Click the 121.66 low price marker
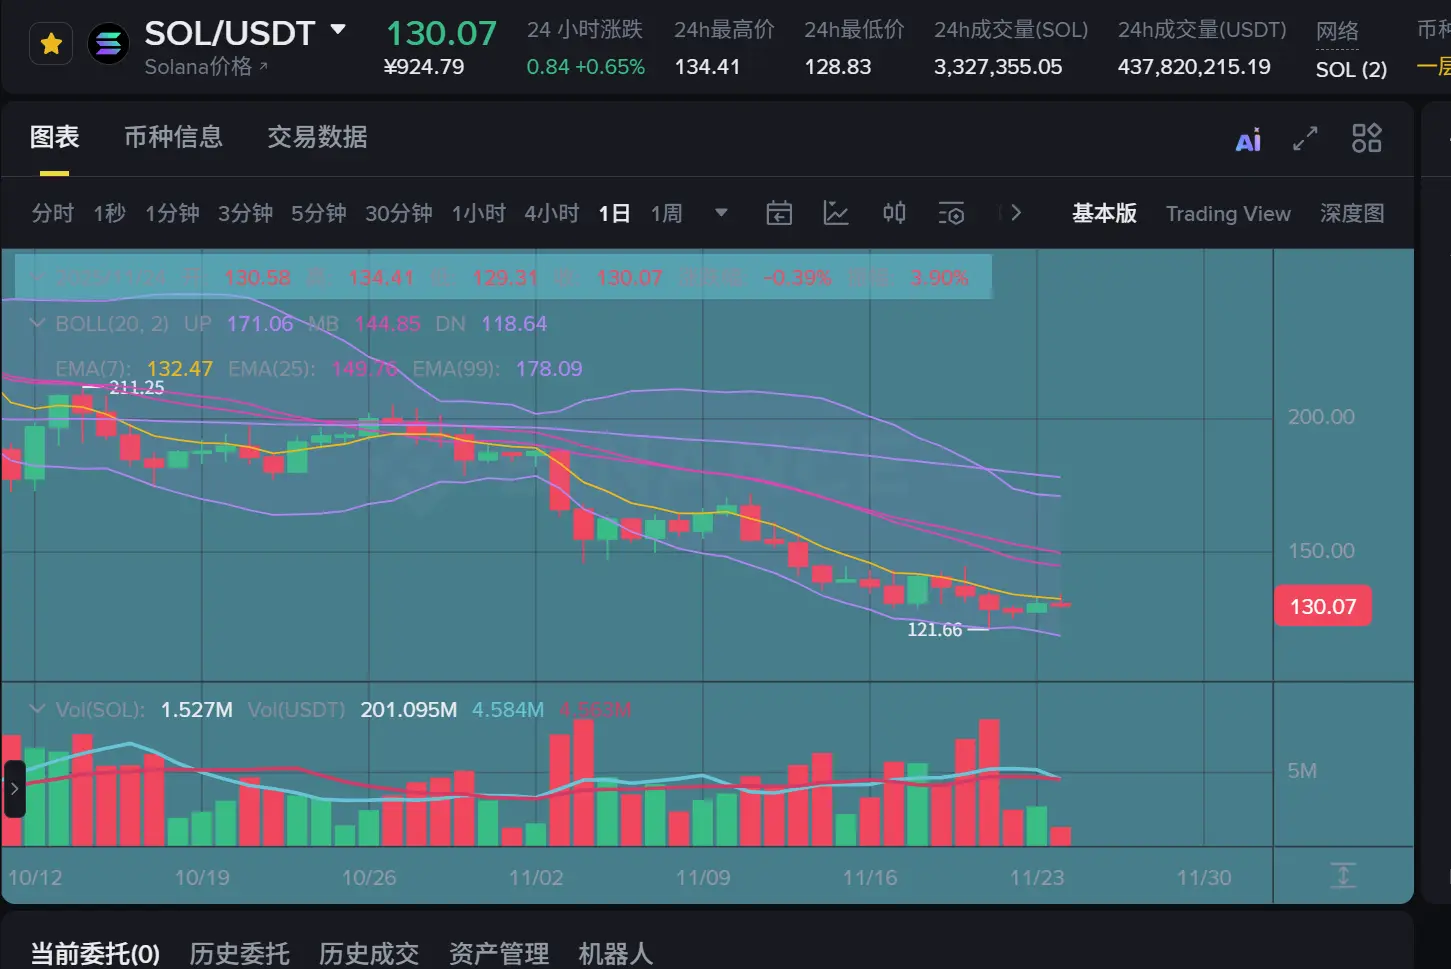The width and height of the screenshot is (1451, 969). tap(934, 629)
